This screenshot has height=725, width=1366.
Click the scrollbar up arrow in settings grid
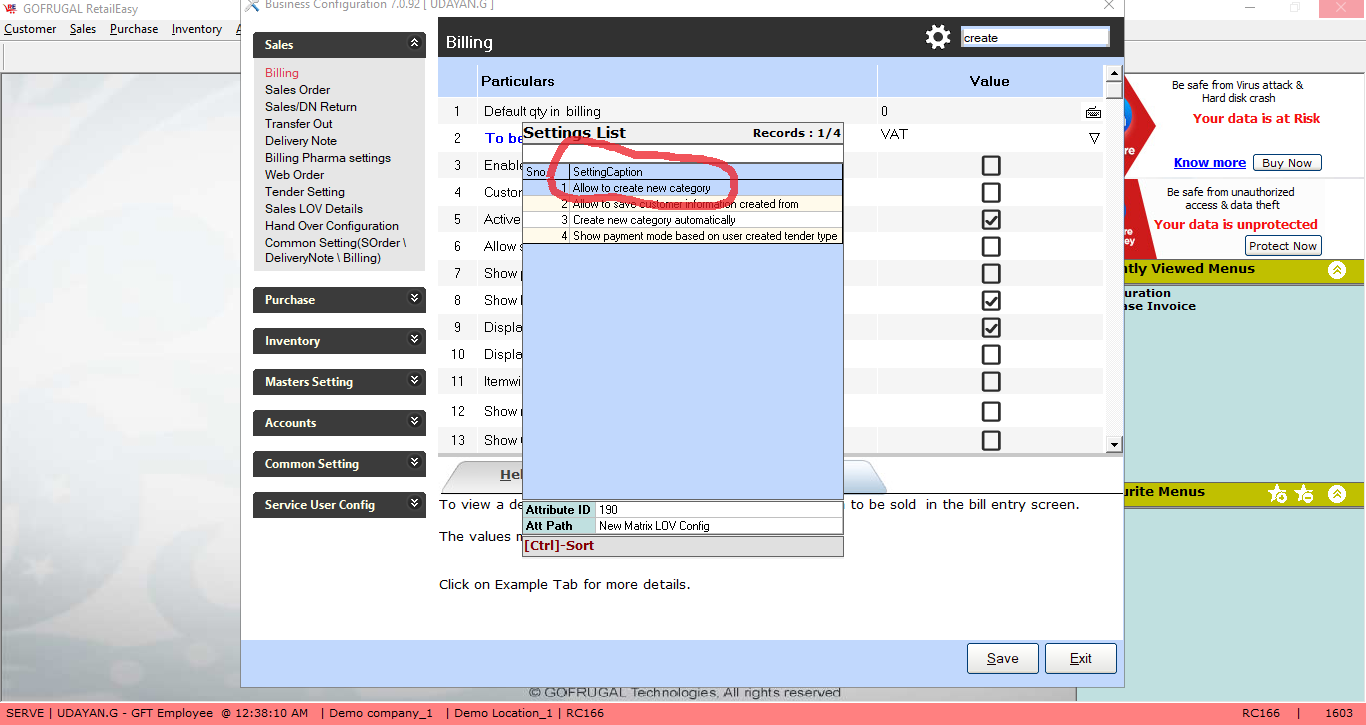click(1113, 74)
